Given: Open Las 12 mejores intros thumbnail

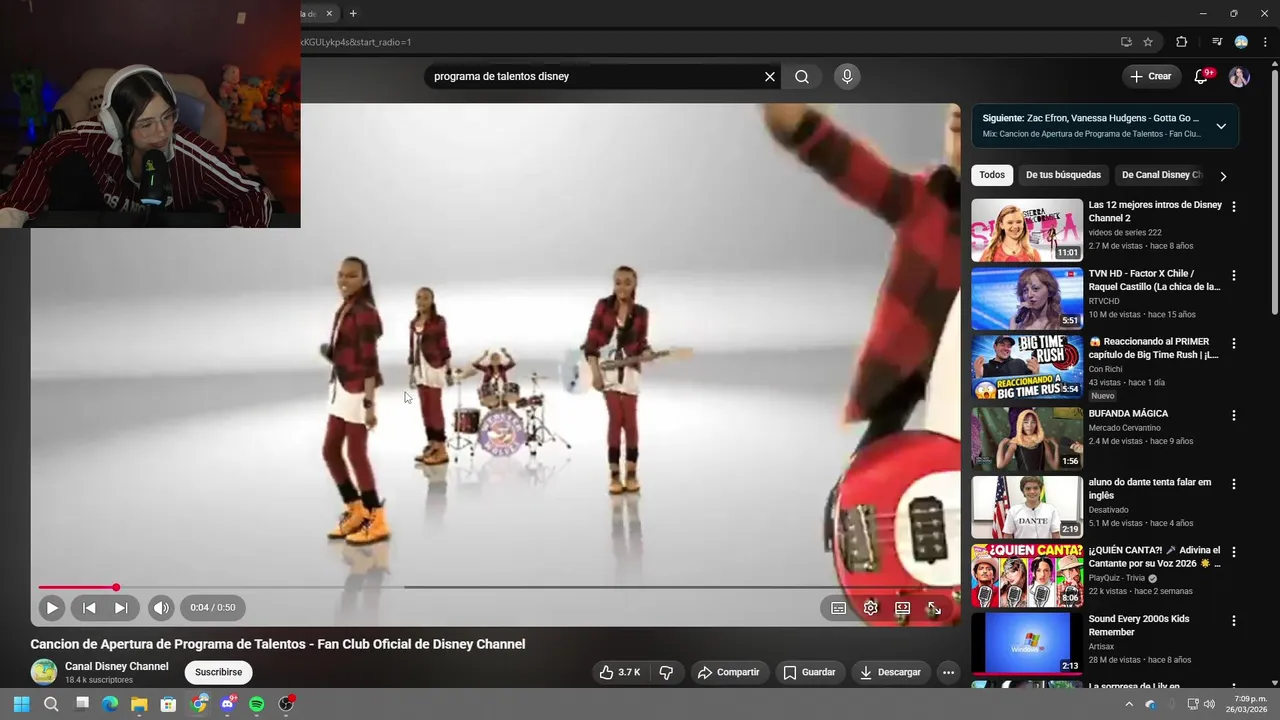Looking at the screenshot, I should 1027,230.
